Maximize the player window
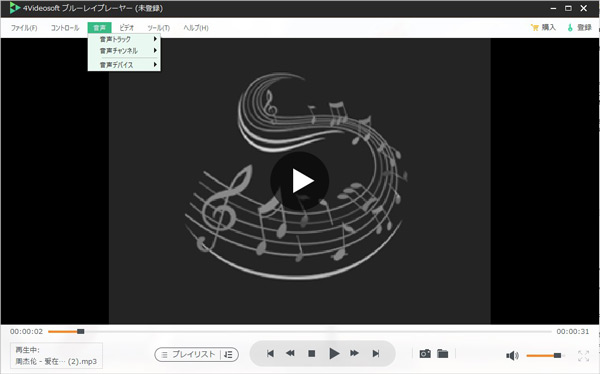This screenshot has height=374, width=600. pyautogui.click(x=568, y=8)
